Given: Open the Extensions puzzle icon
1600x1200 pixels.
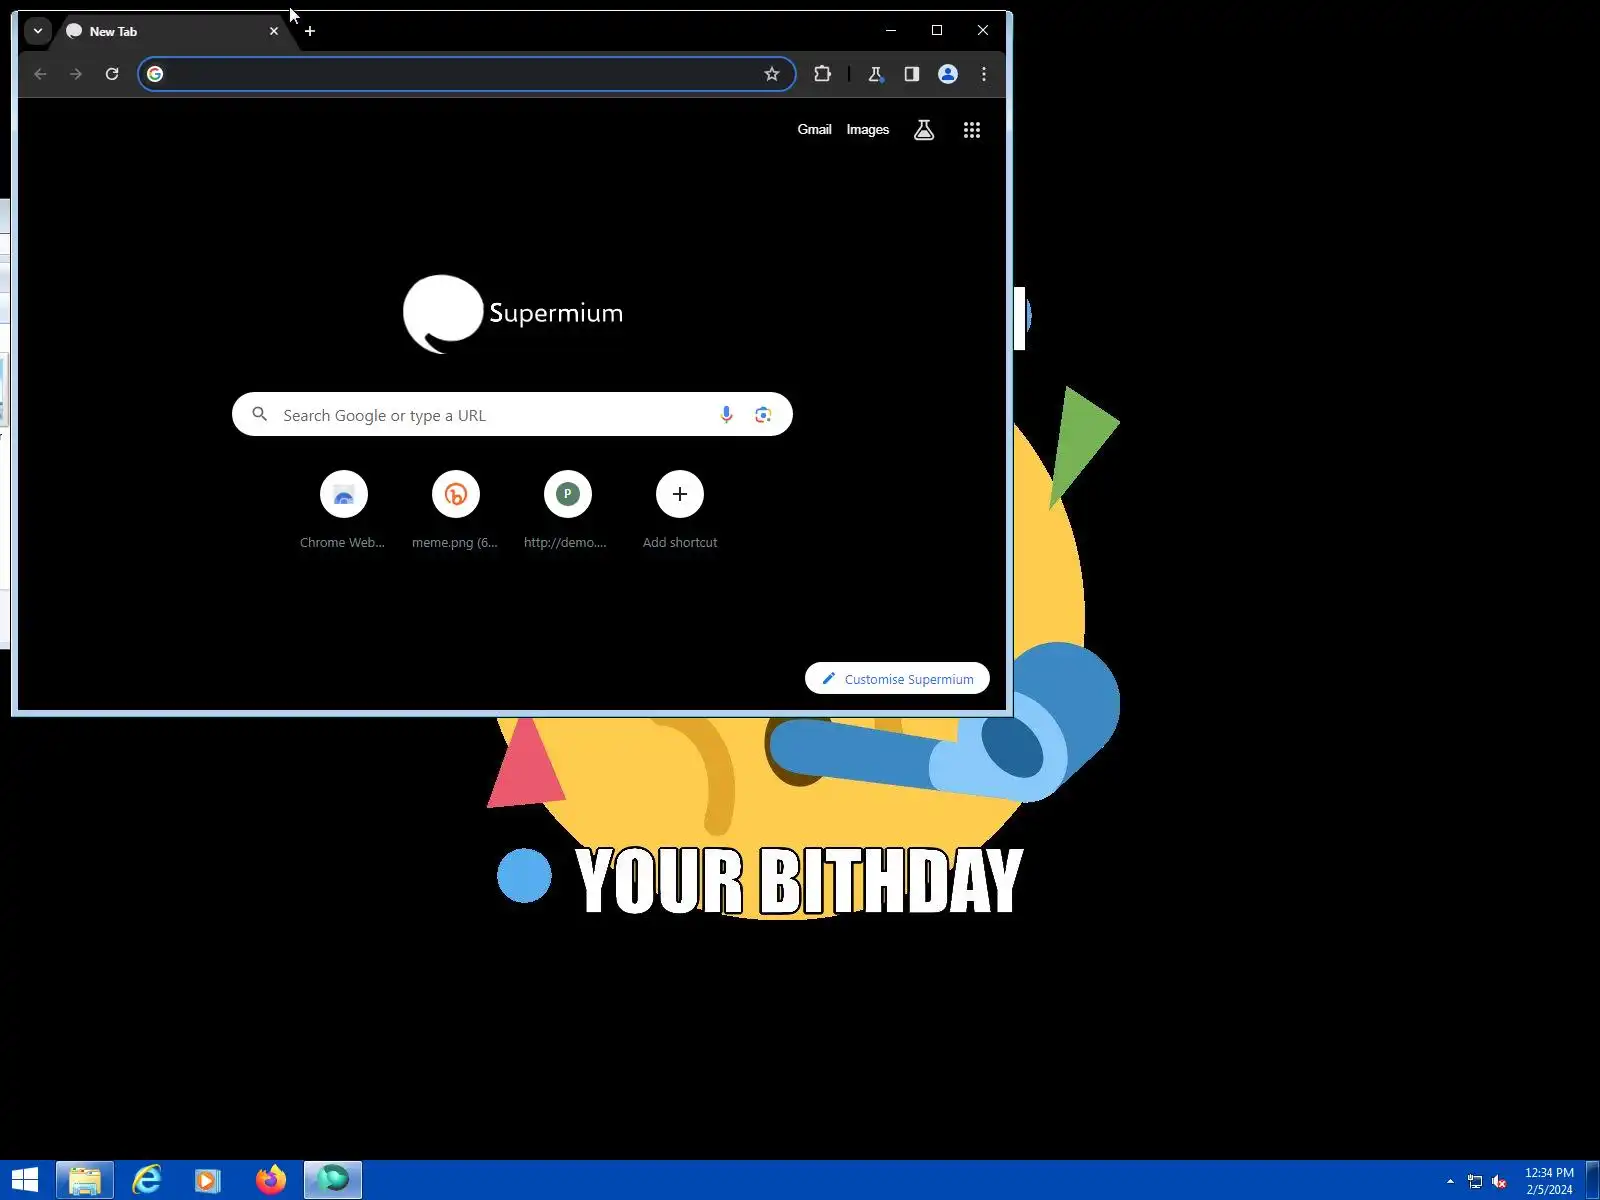Looking at the screenshot, I should [822, 74].
